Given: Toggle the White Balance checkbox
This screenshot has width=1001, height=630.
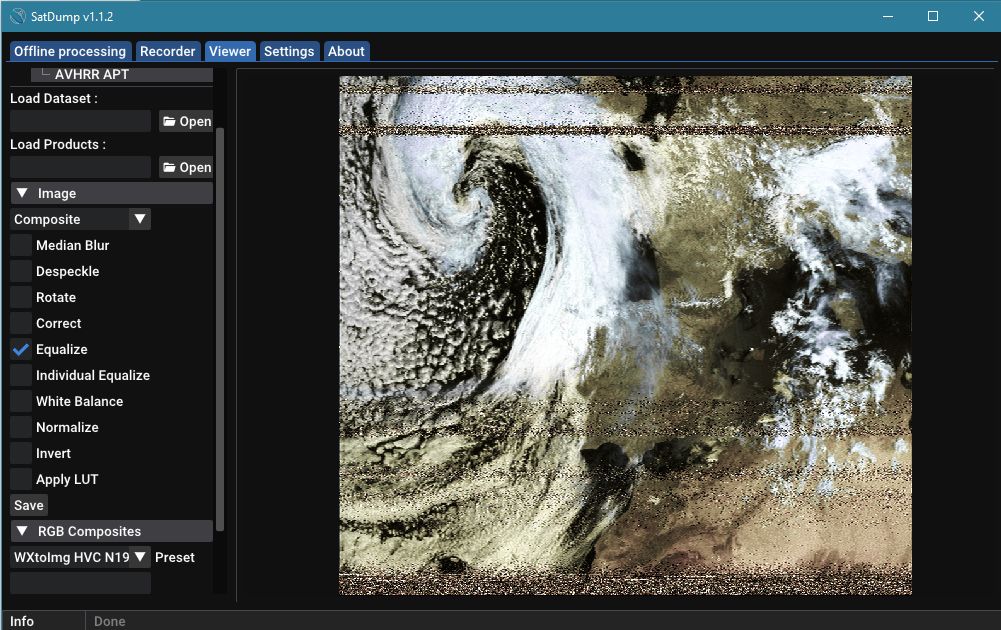Looking at the screenshot, I should coord(21,401).
